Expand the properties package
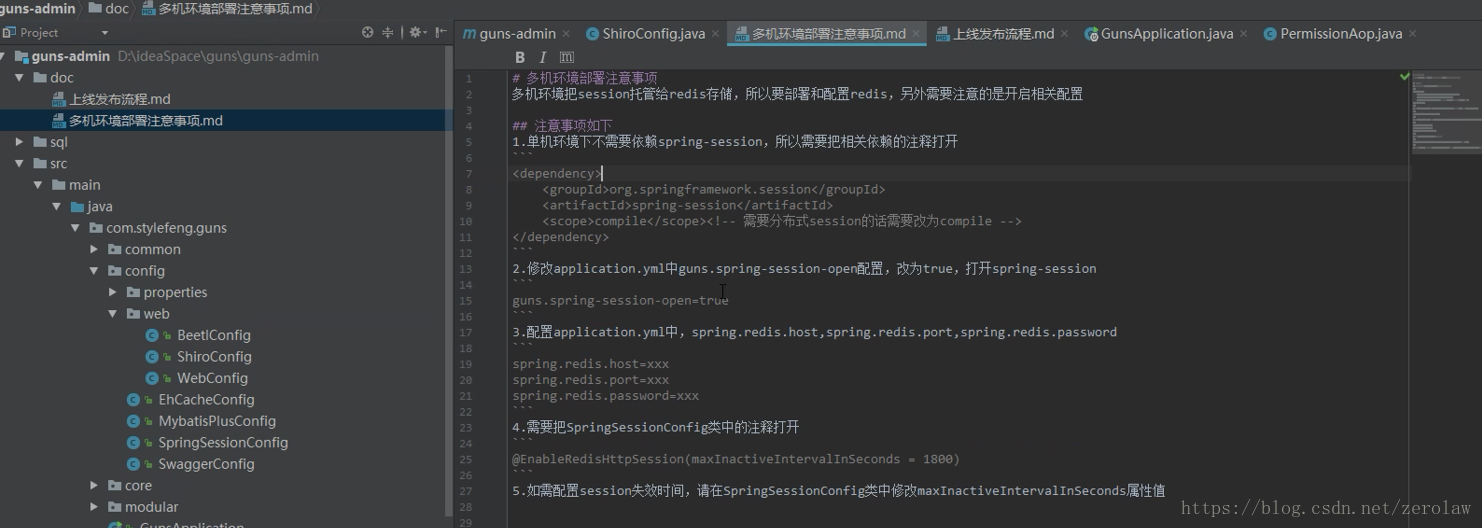 (x=113, y=292)
